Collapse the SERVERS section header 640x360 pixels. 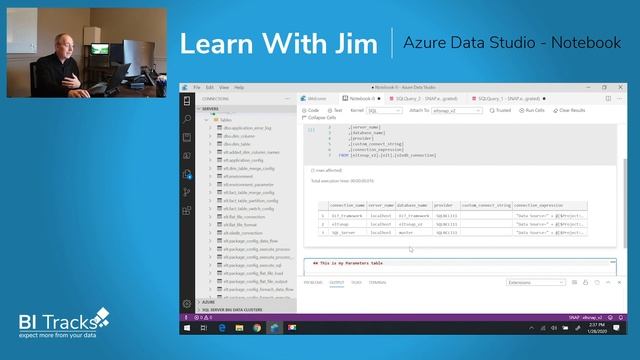[246, 109]
